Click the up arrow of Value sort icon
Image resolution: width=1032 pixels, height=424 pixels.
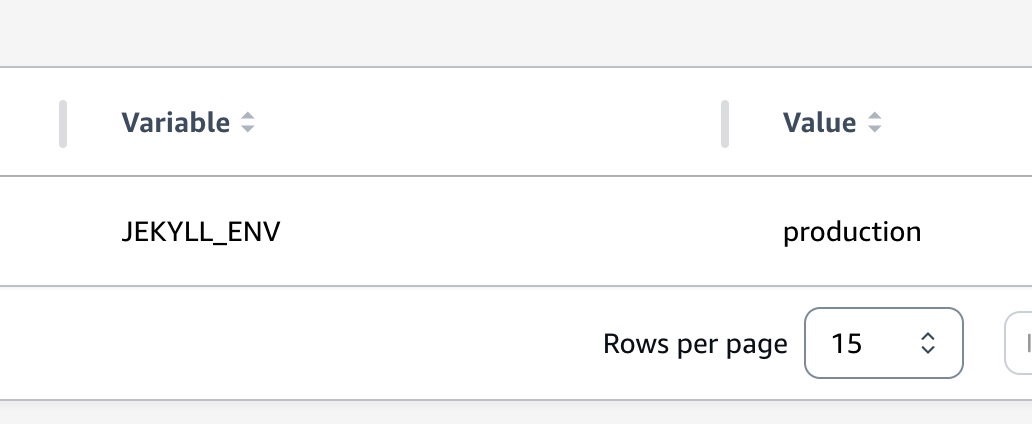click(x=874, y=116)
